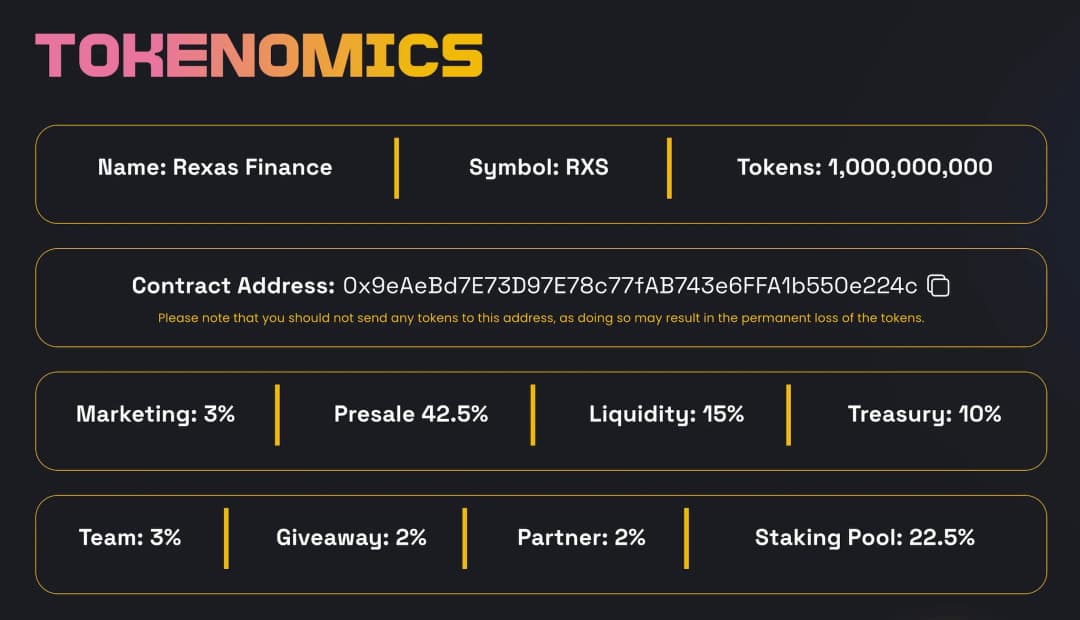Image resolution: width=1080 pixels, height=620 pixels.
Task: Click the divider between Marketing and Presale
Action: pyautogui.click(x=277, y=414)
